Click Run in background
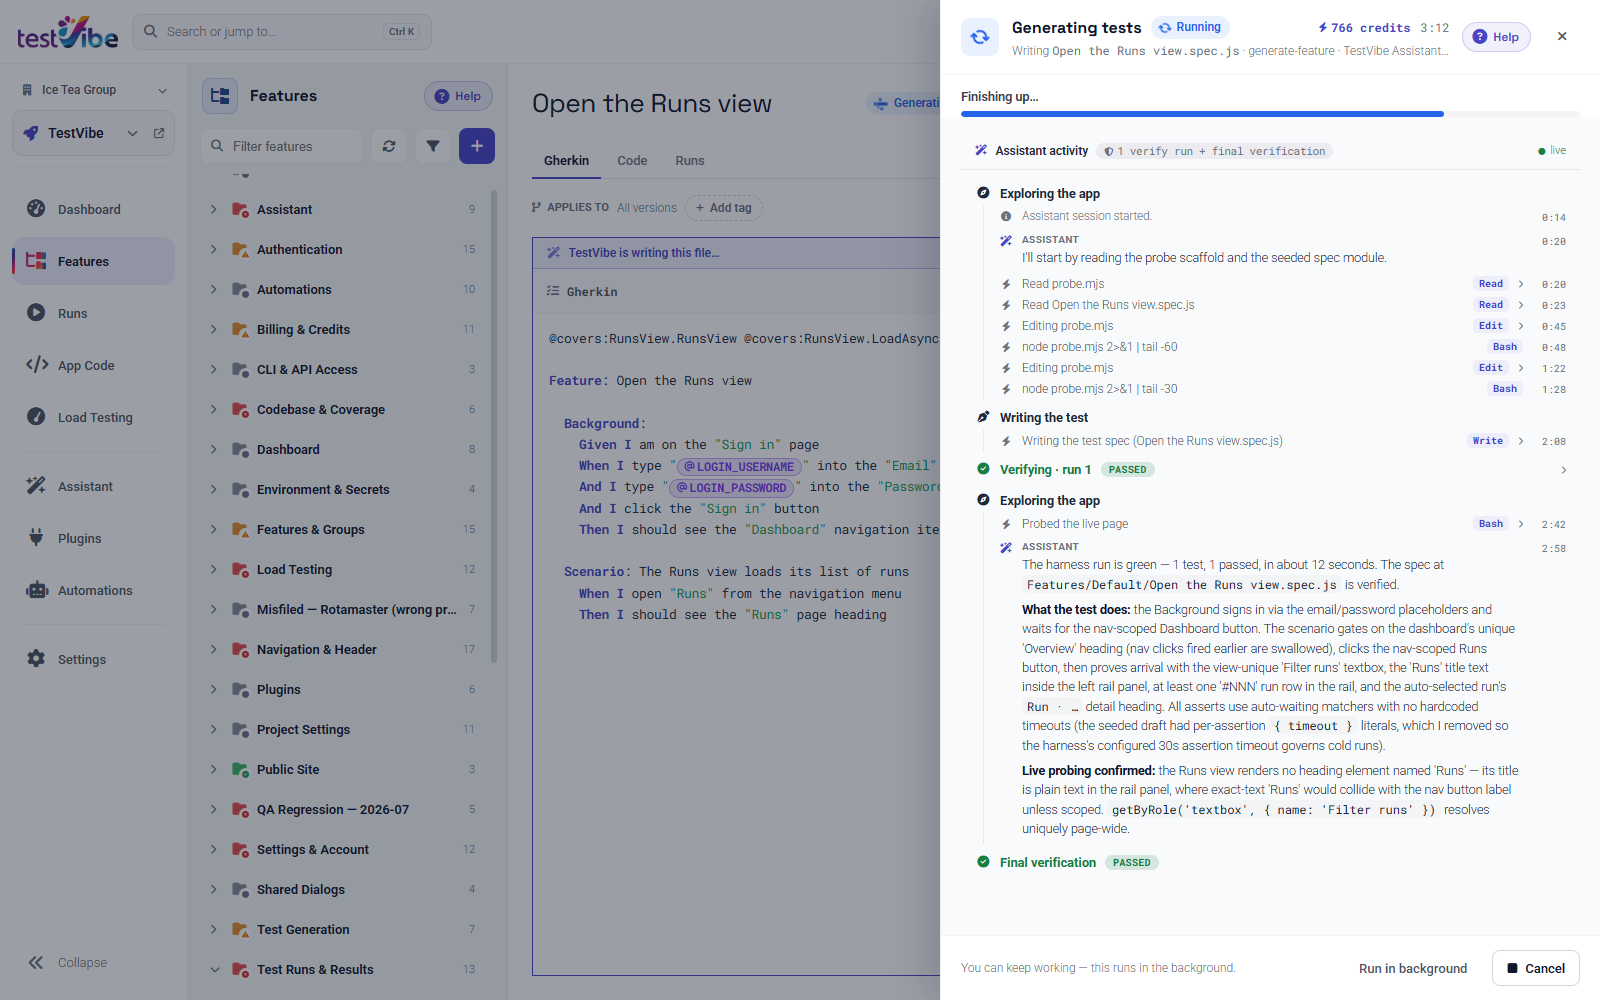Screen dimensions: 1600x1000 [x=1413, y=968]
